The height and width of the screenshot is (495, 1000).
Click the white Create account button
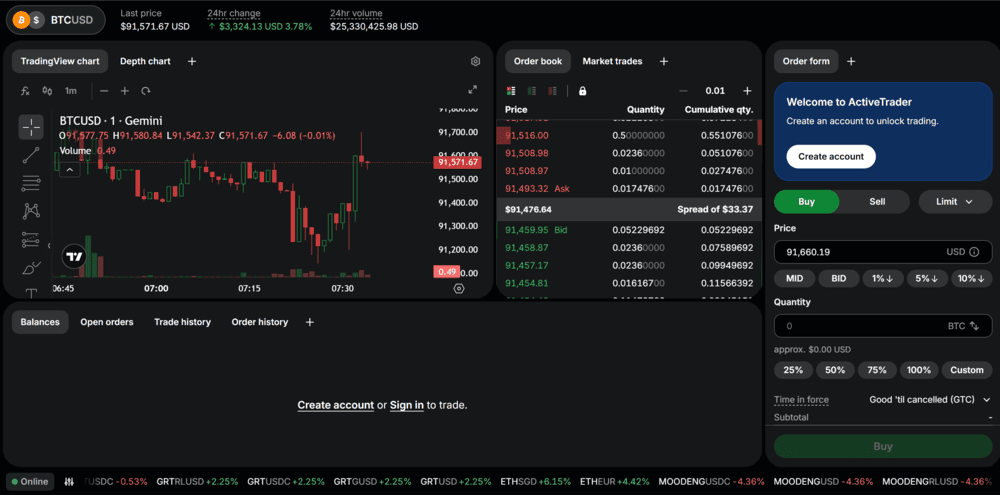pos(831,156)
